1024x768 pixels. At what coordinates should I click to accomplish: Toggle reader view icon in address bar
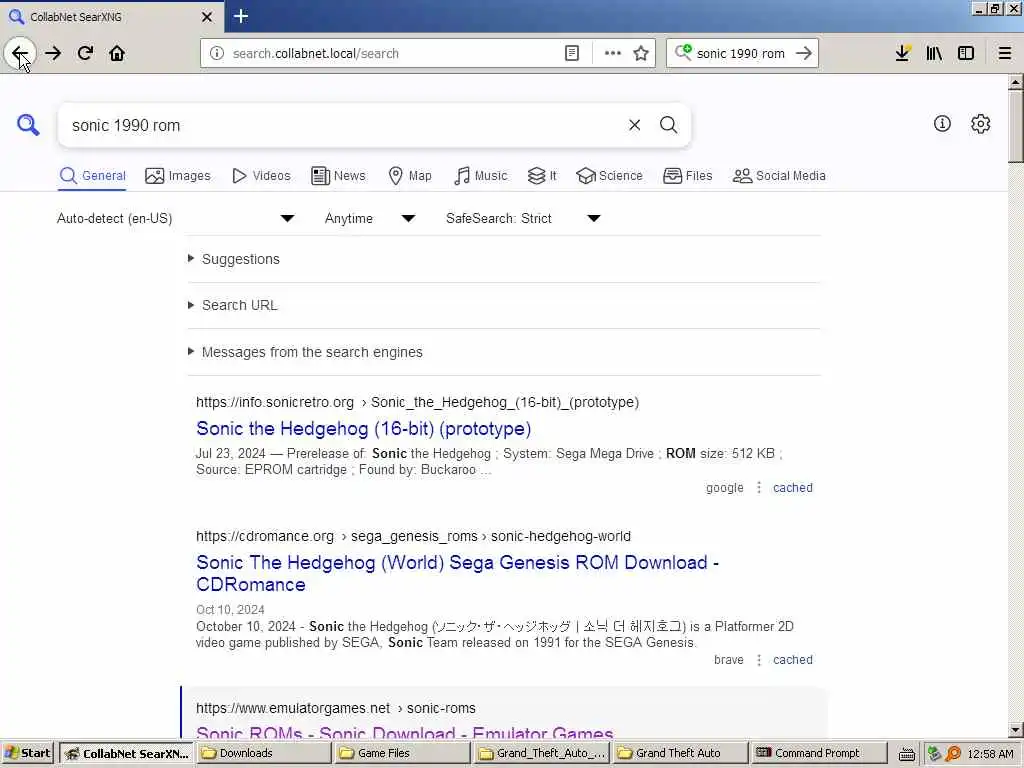coord(571,53)
